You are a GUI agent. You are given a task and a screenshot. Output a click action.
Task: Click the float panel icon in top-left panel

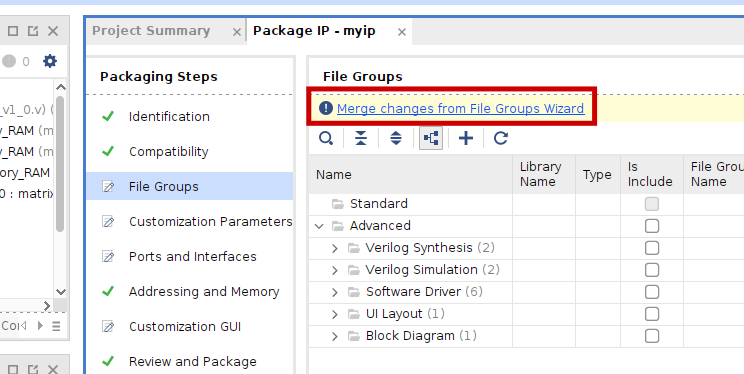click(33, 31)
